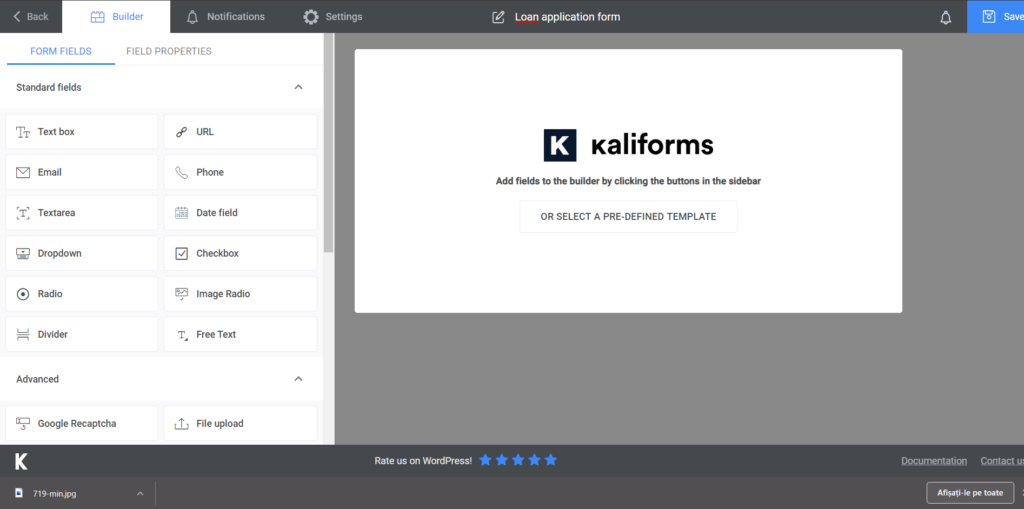The height and width of the screenshot is (509, 1024).
Task: Open the Notifications tab
Action: point(225,17)
